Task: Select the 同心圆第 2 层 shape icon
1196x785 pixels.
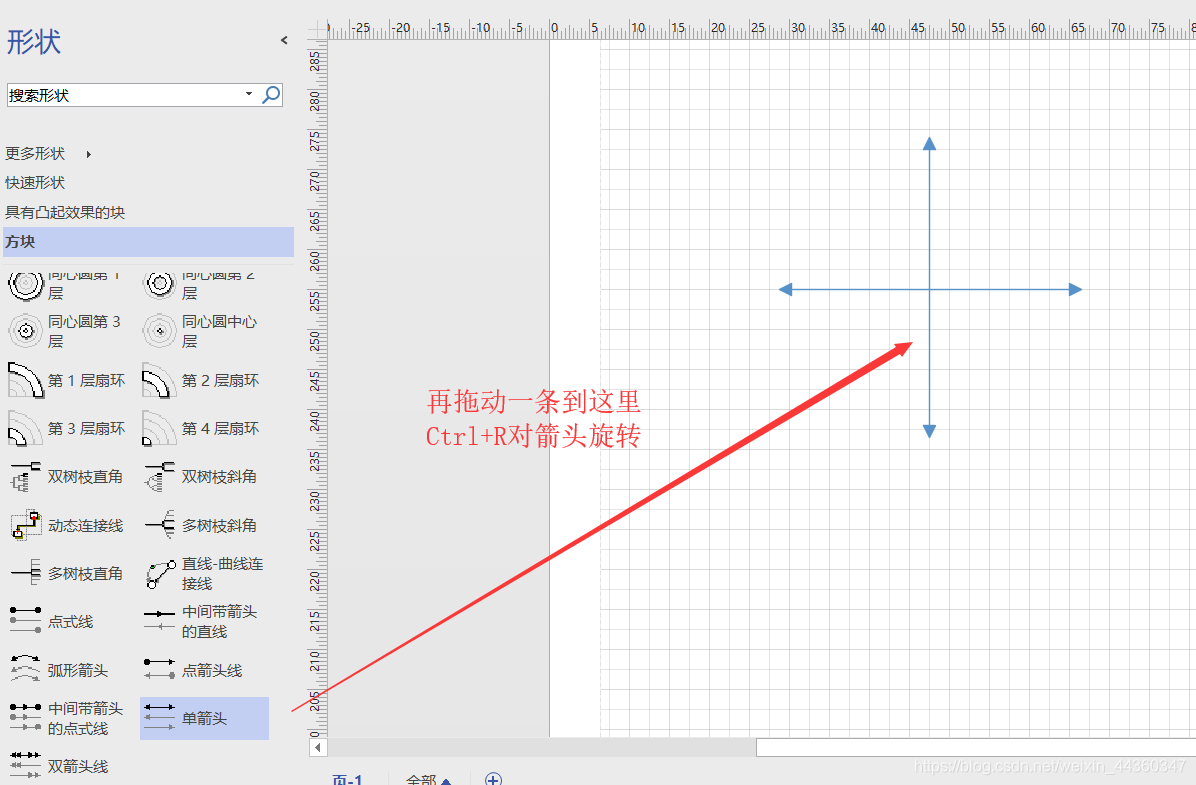Action: click(x=159, y=284)
